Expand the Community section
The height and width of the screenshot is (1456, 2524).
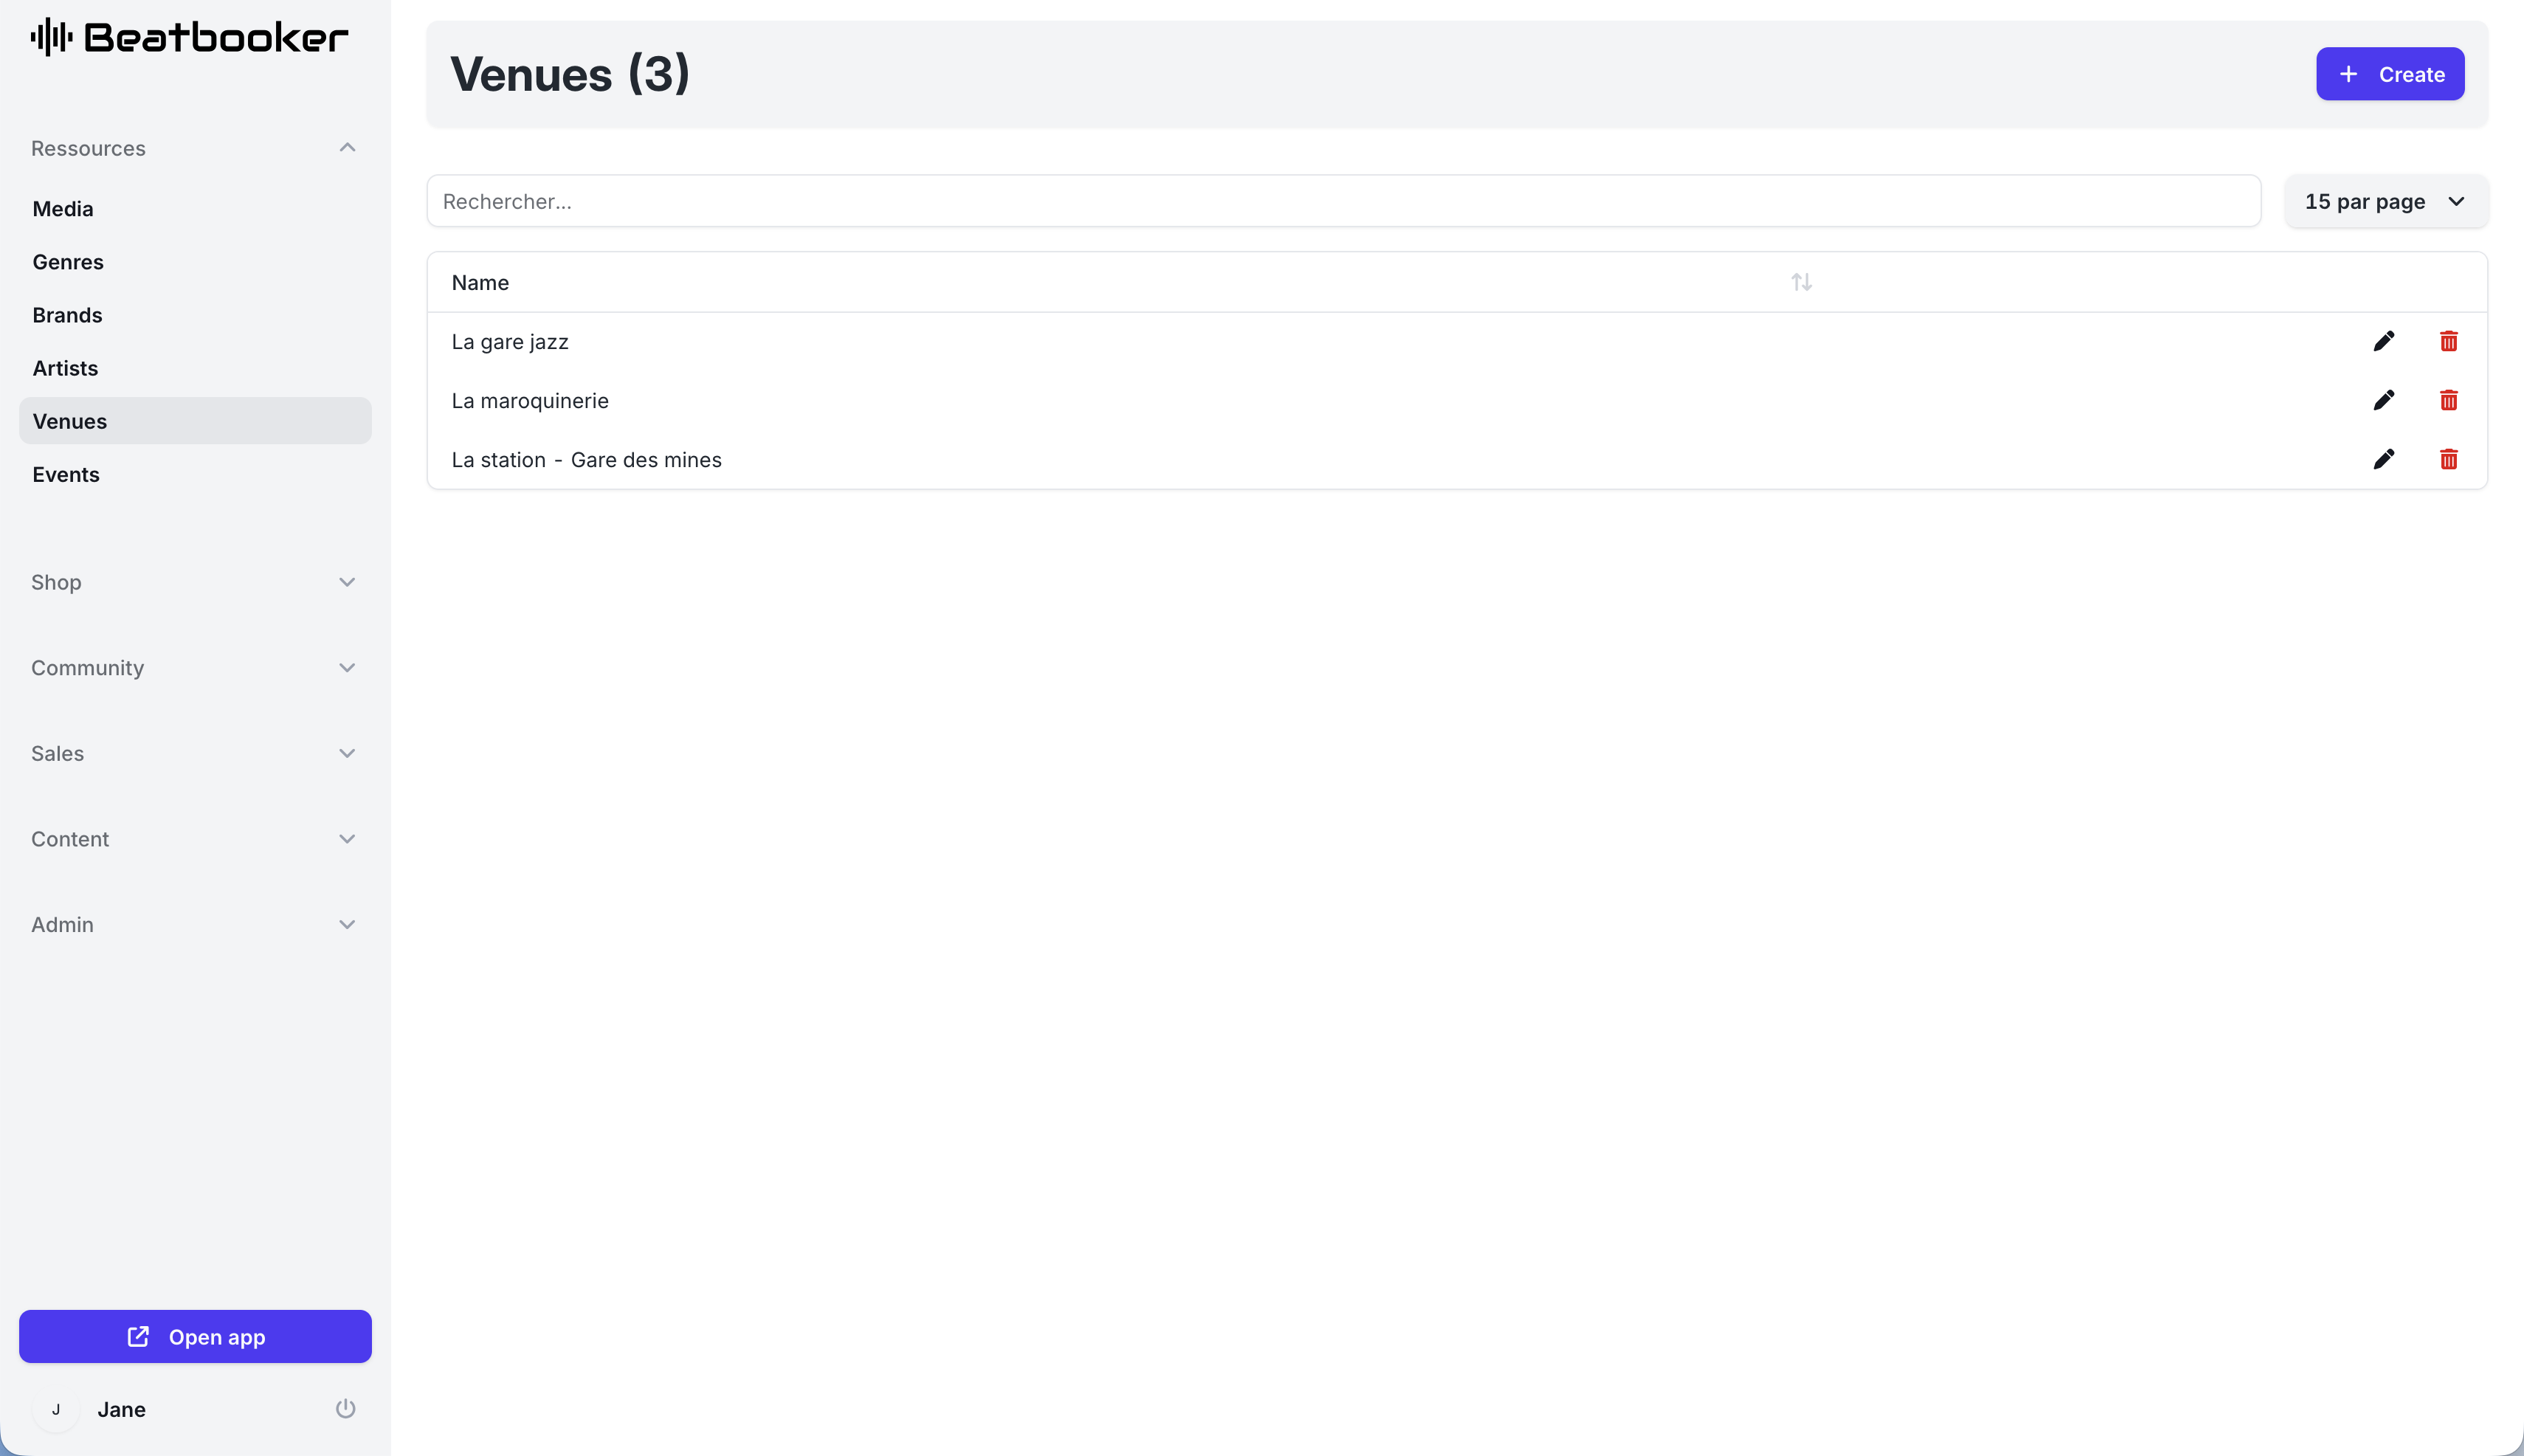pyautogui.click(x=347, y=668)
